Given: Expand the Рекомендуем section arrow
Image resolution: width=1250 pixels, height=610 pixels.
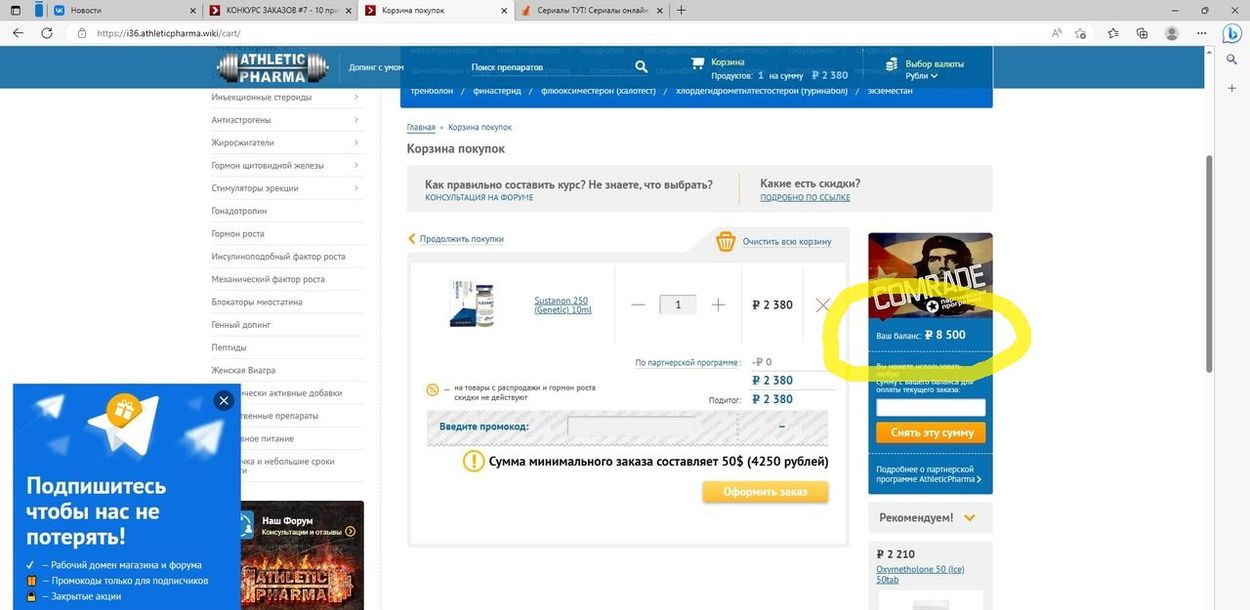Looking at the screenshot, I should 970,518.
